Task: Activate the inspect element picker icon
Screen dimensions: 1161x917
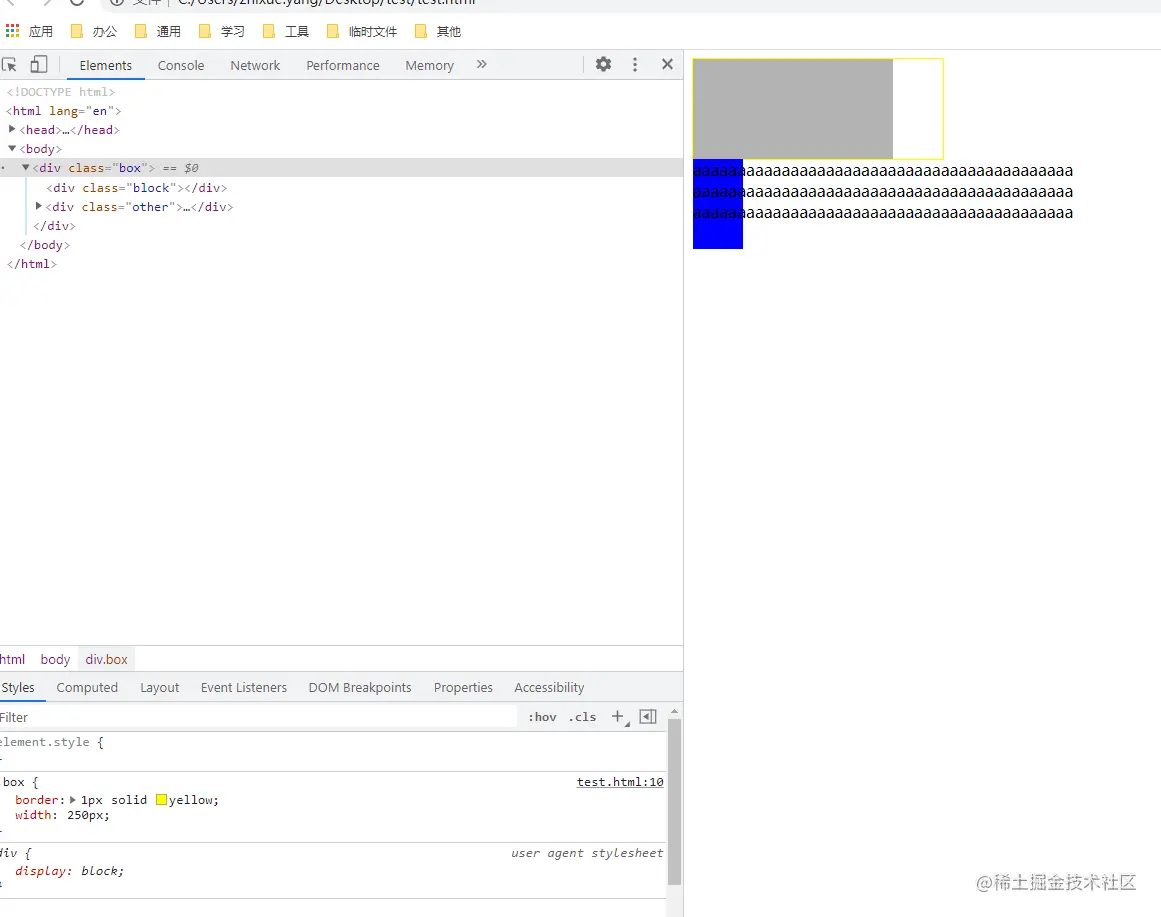Action: 10,64
